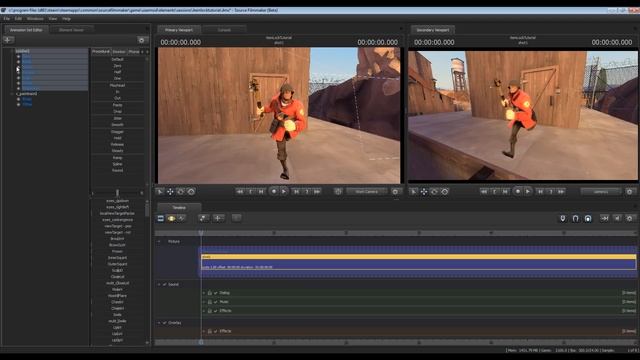The width and height of the screenshot is (640, 360).
Task: Switch timeline to Graph Editor mode
Action: pyautogui.click(x=181, y=219)
